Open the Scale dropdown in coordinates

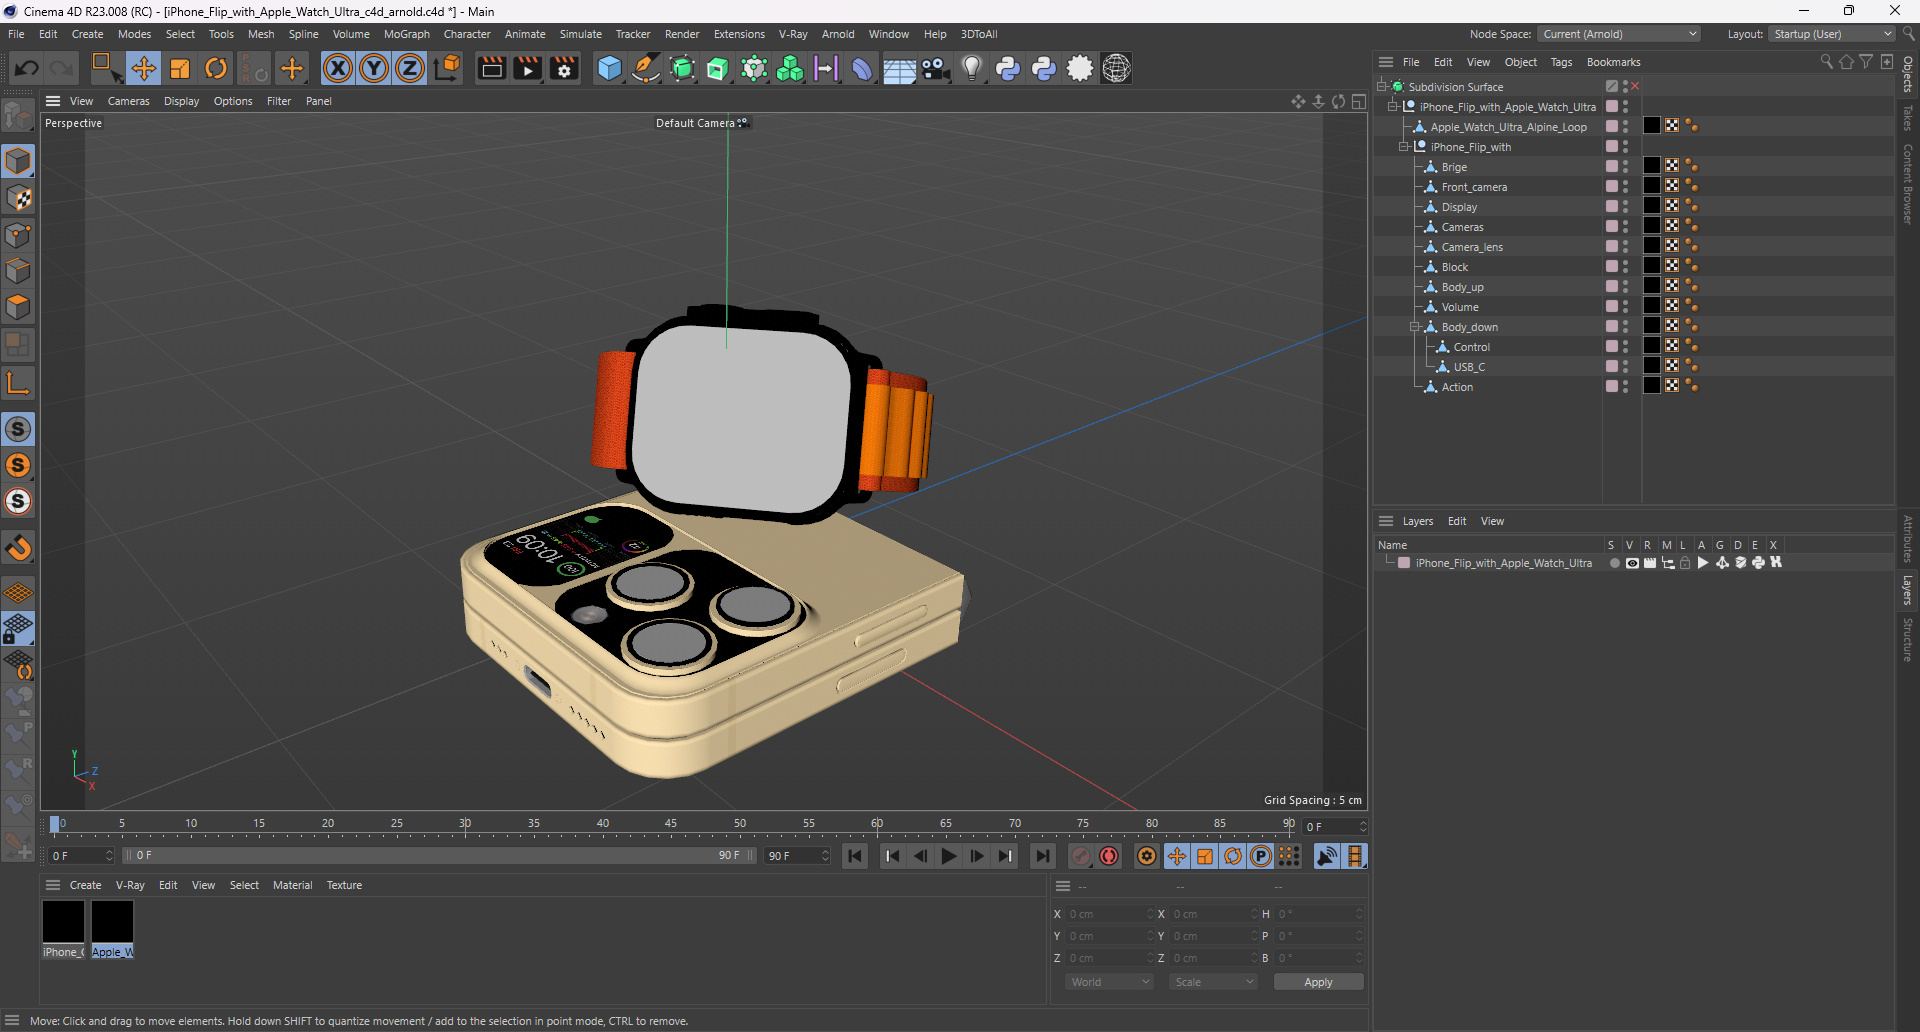click(1213, 982)
